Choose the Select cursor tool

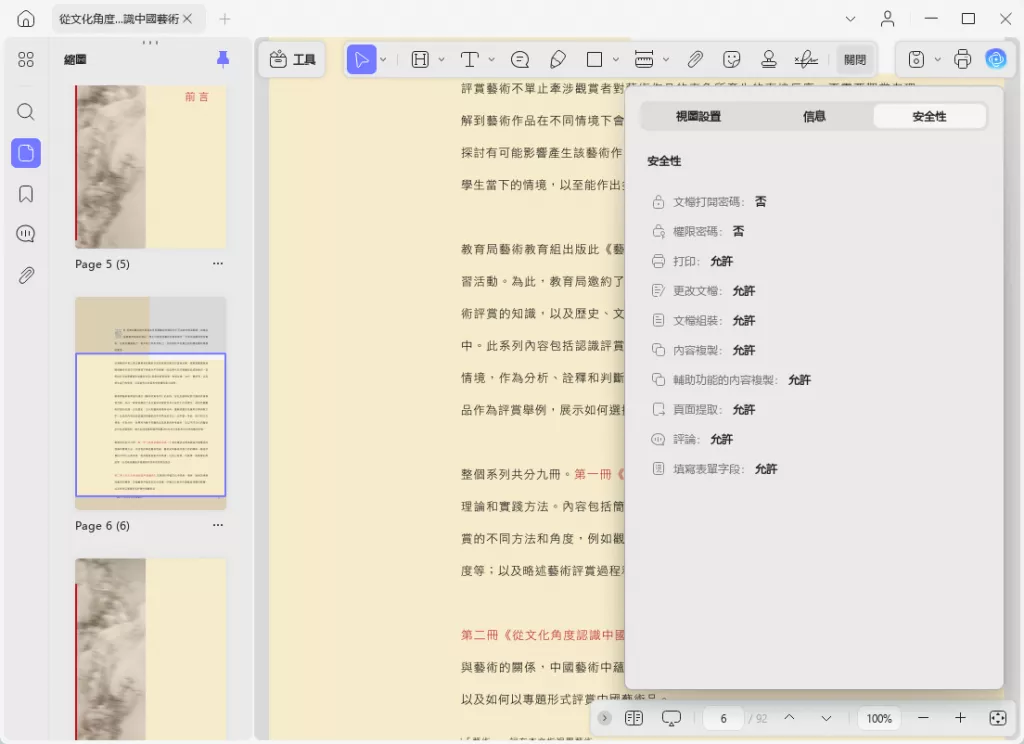point(361,59)
